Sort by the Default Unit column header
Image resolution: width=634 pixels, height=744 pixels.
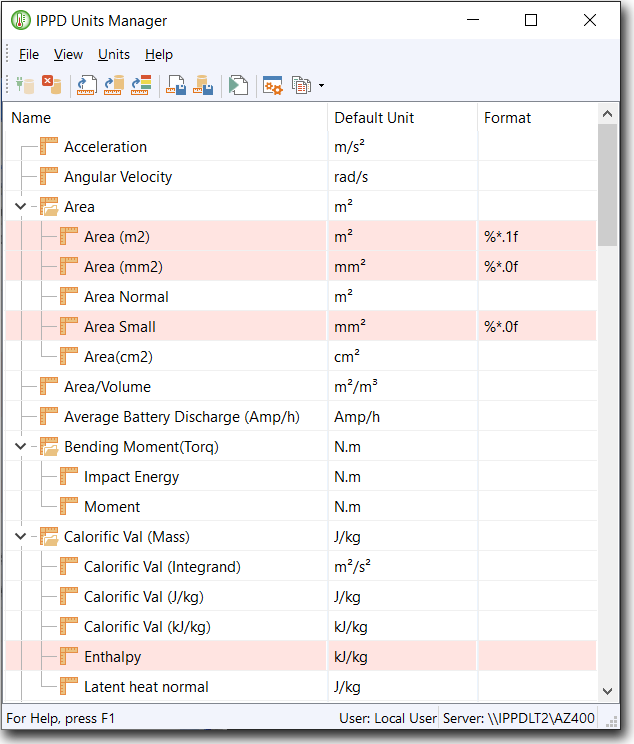(374, 118)
